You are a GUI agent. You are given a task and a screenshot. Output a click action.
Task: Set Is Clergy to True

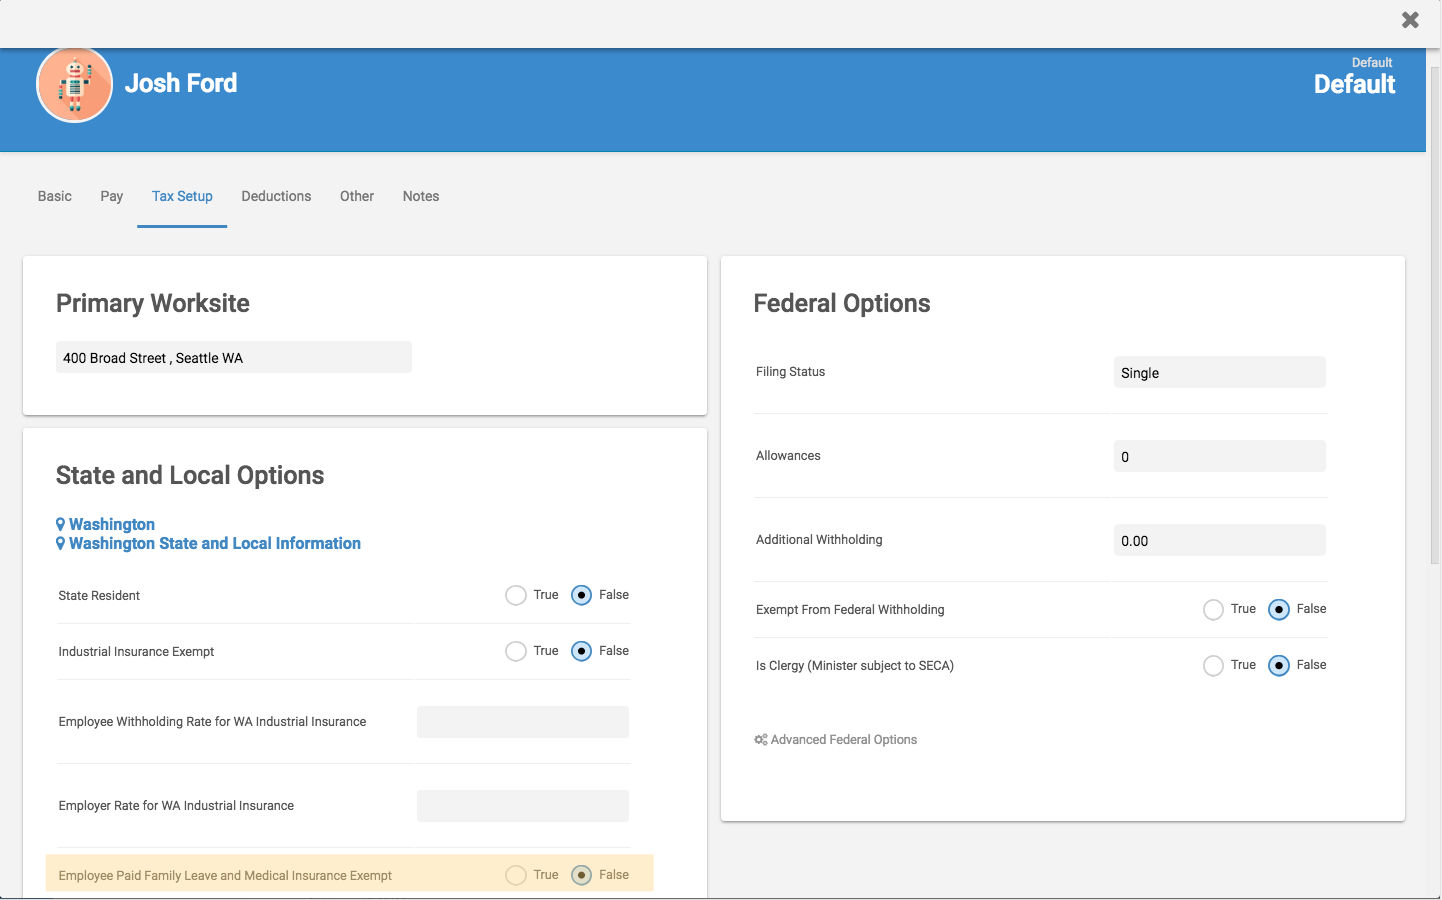1213,666
